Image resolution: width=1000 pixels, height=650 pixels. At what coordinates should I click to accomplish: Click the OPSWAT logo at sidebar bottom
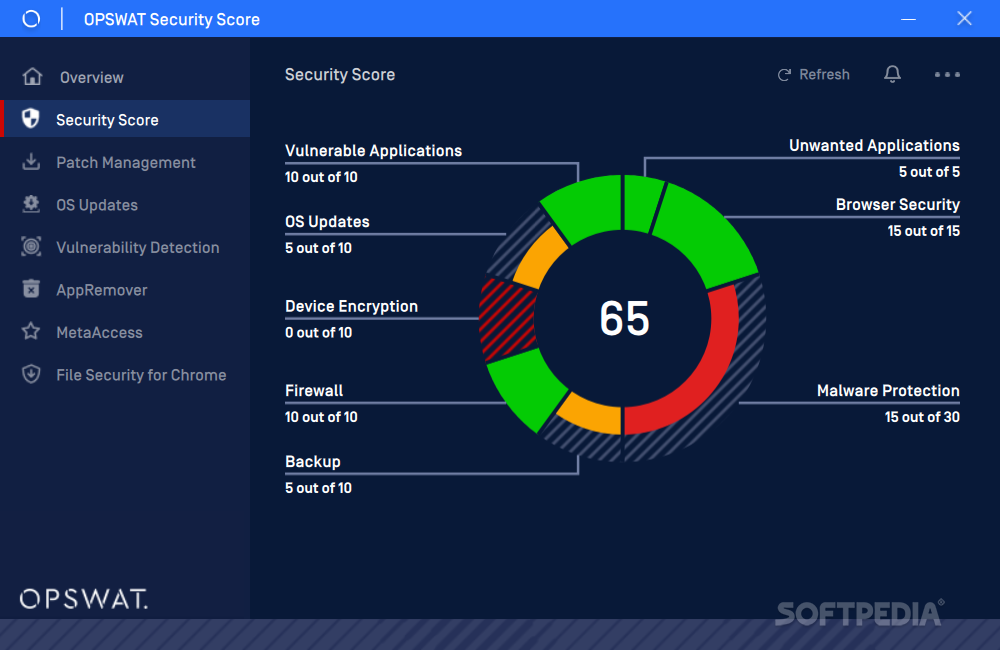84,599
